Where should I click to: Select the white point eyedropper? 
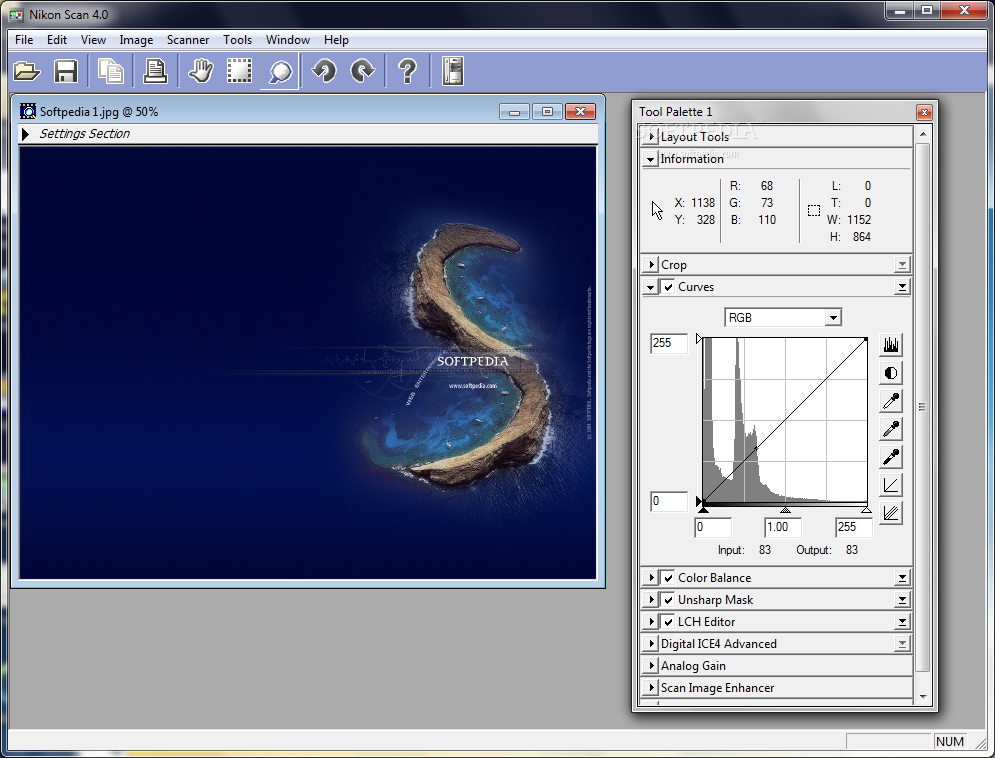[x=891, y=401]
